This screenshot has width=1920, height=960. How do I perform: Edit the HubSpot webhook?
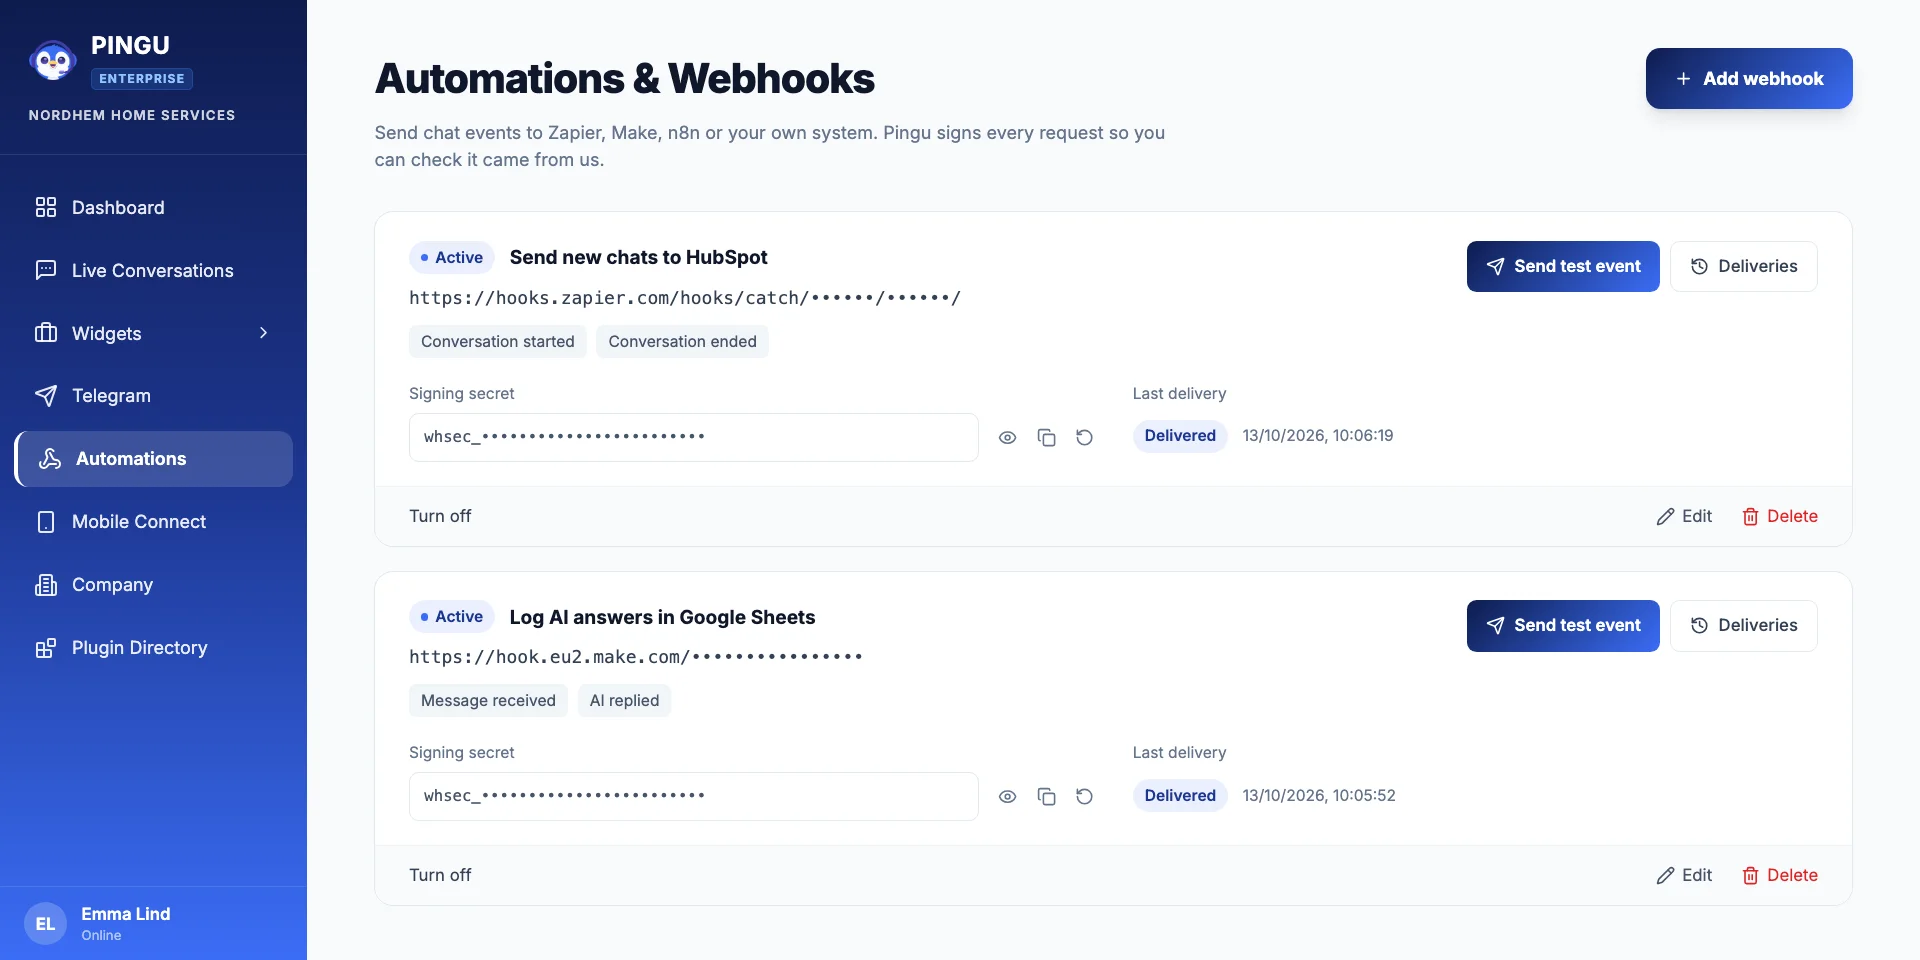(x=1684, y=516)
